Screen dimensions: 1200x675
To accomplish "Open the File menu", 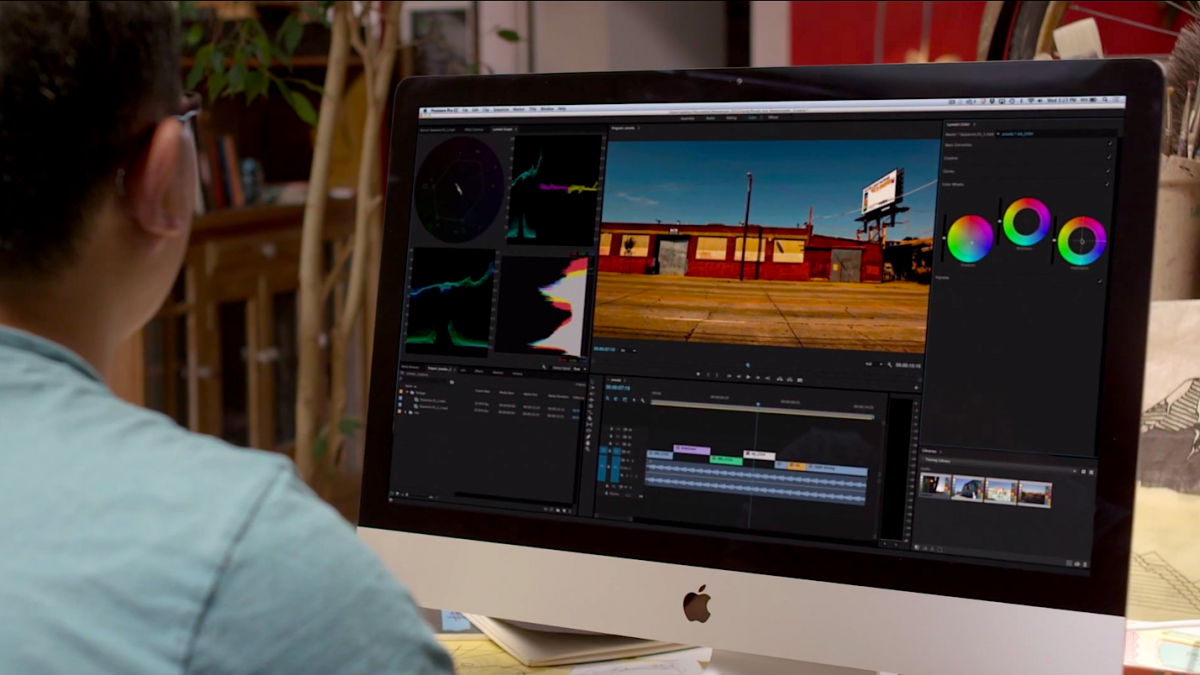I will coord(465,110).
